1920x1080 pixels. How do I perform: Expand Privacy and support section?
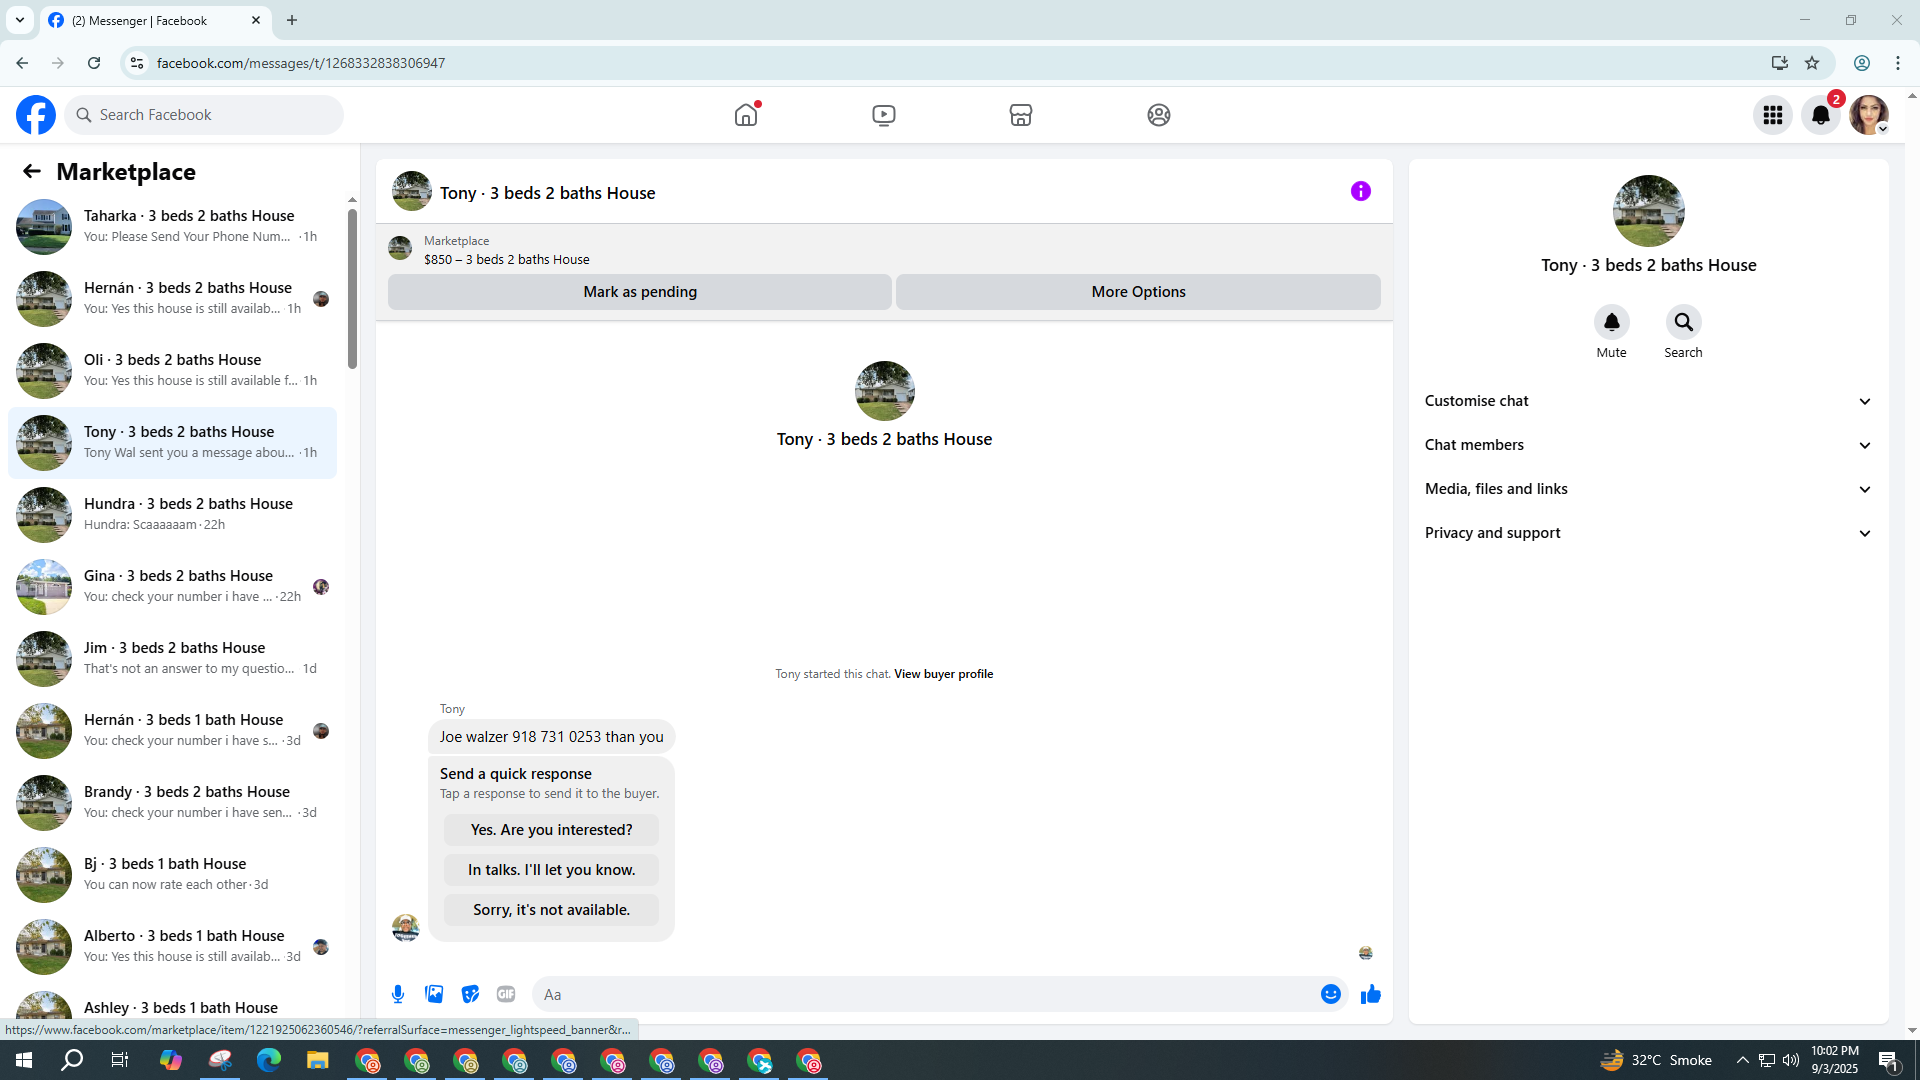(1648, 533)
